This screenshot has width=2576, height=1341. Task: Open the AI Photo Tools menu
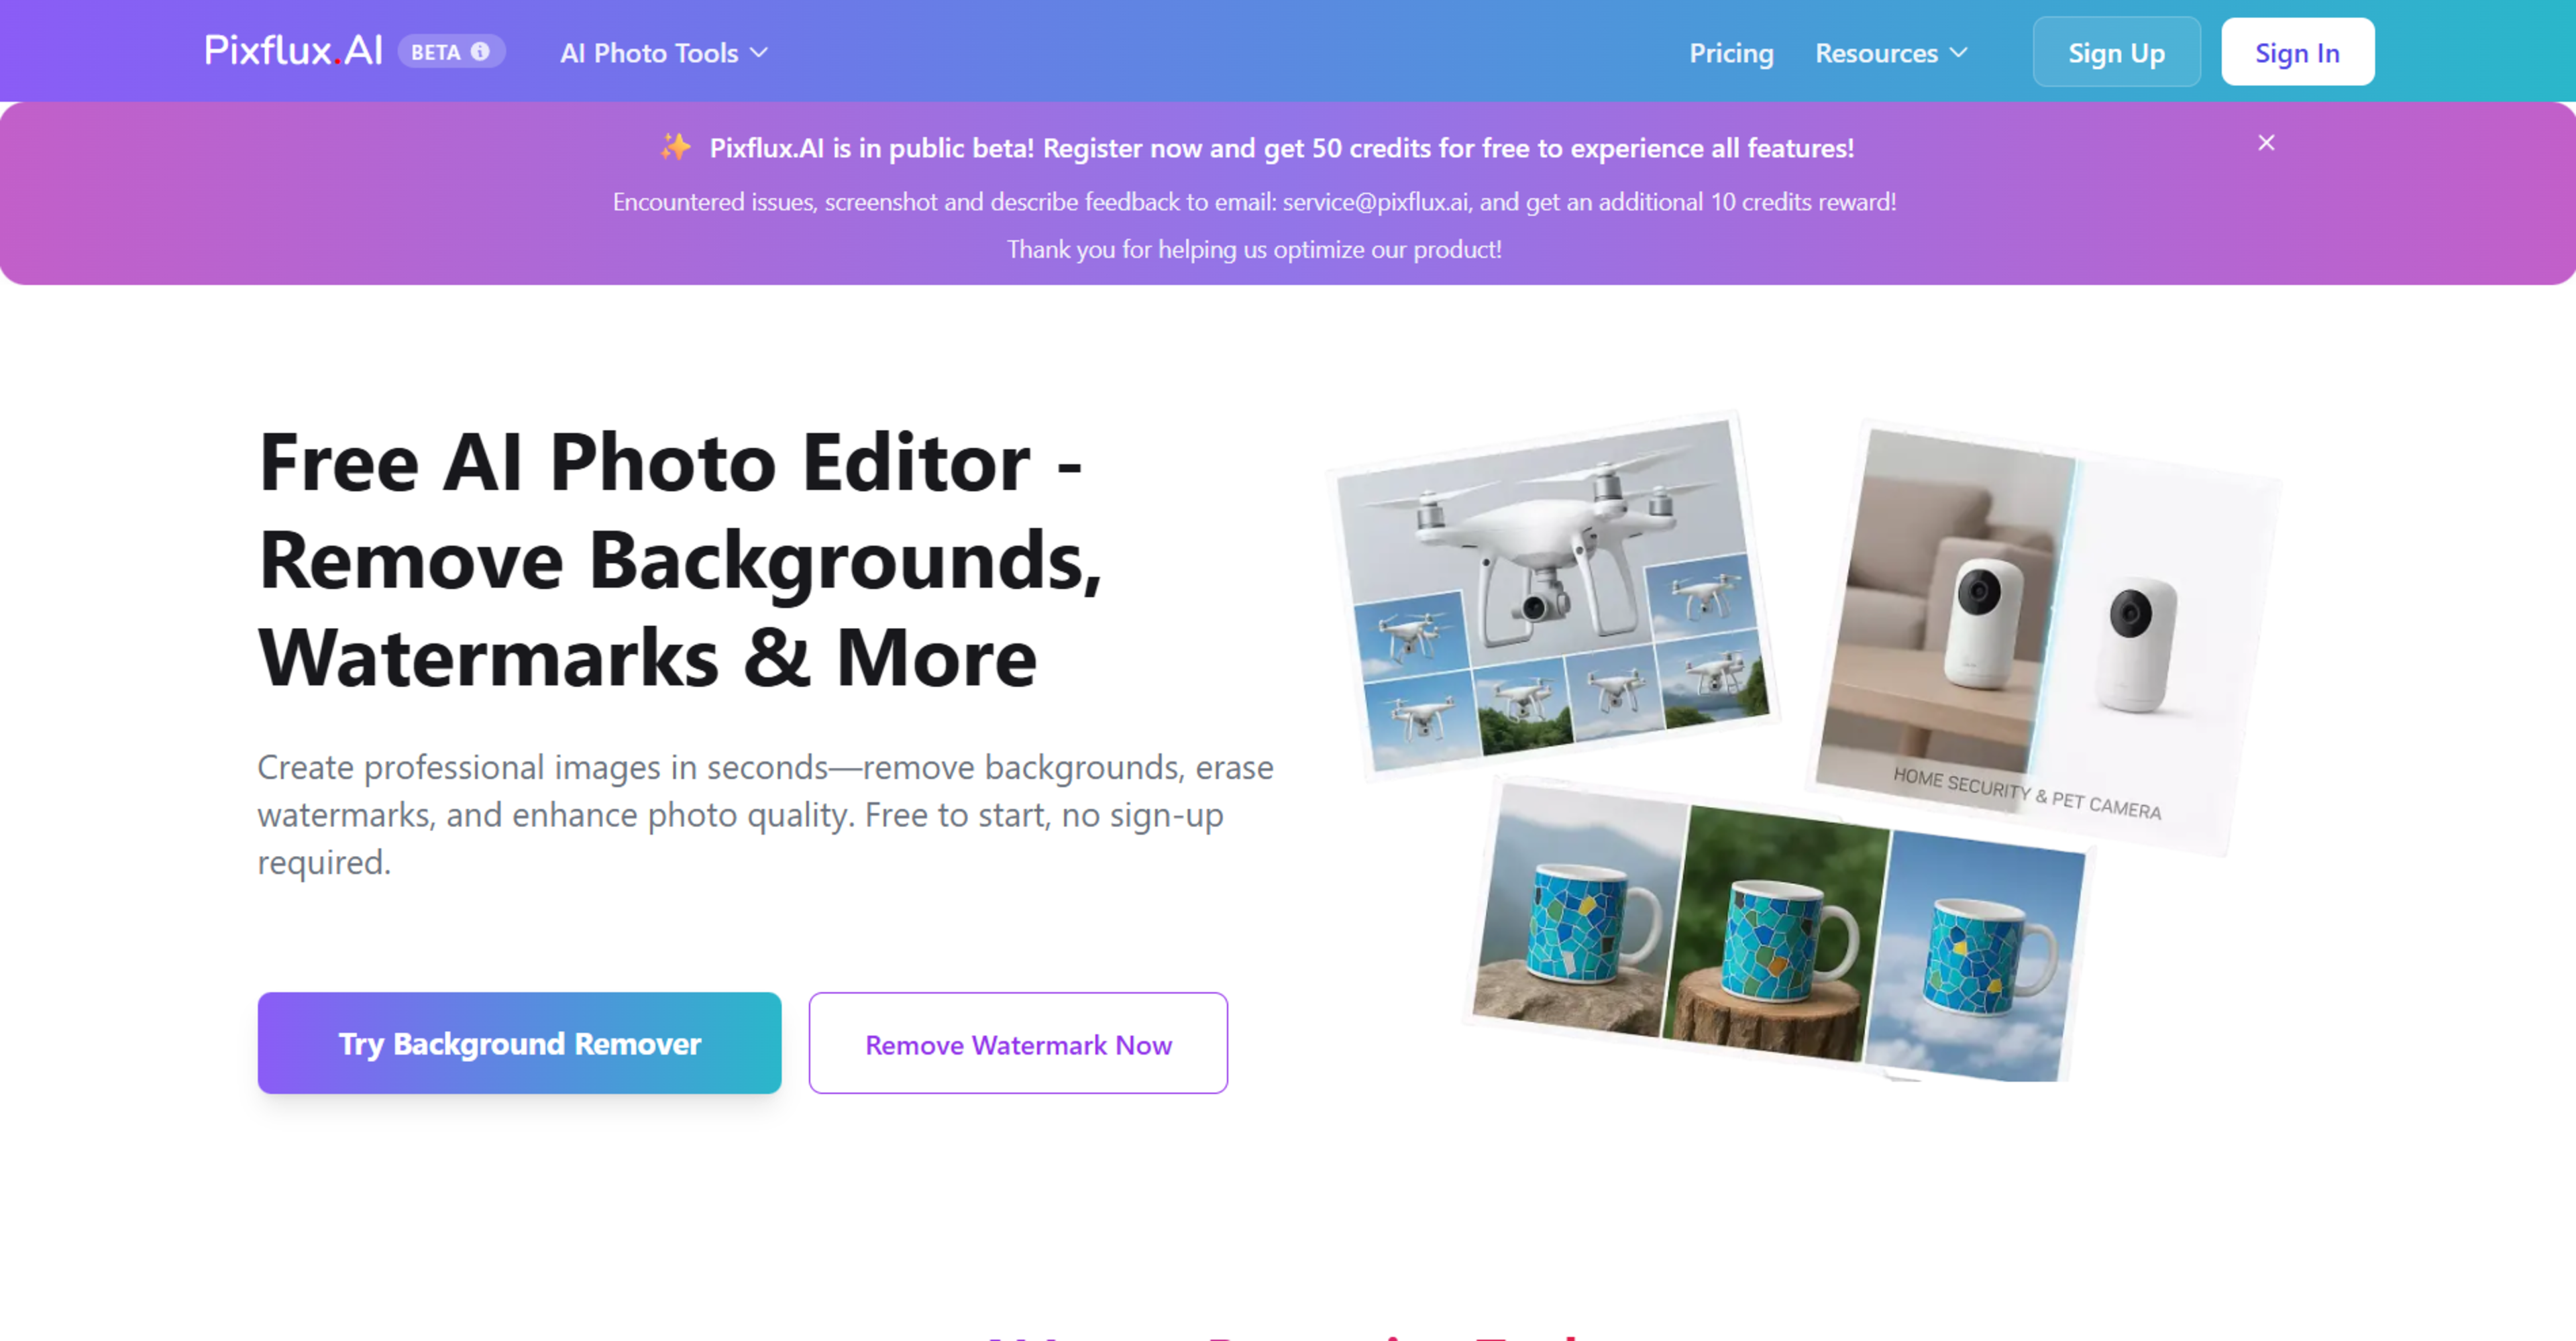click(664, 53)
